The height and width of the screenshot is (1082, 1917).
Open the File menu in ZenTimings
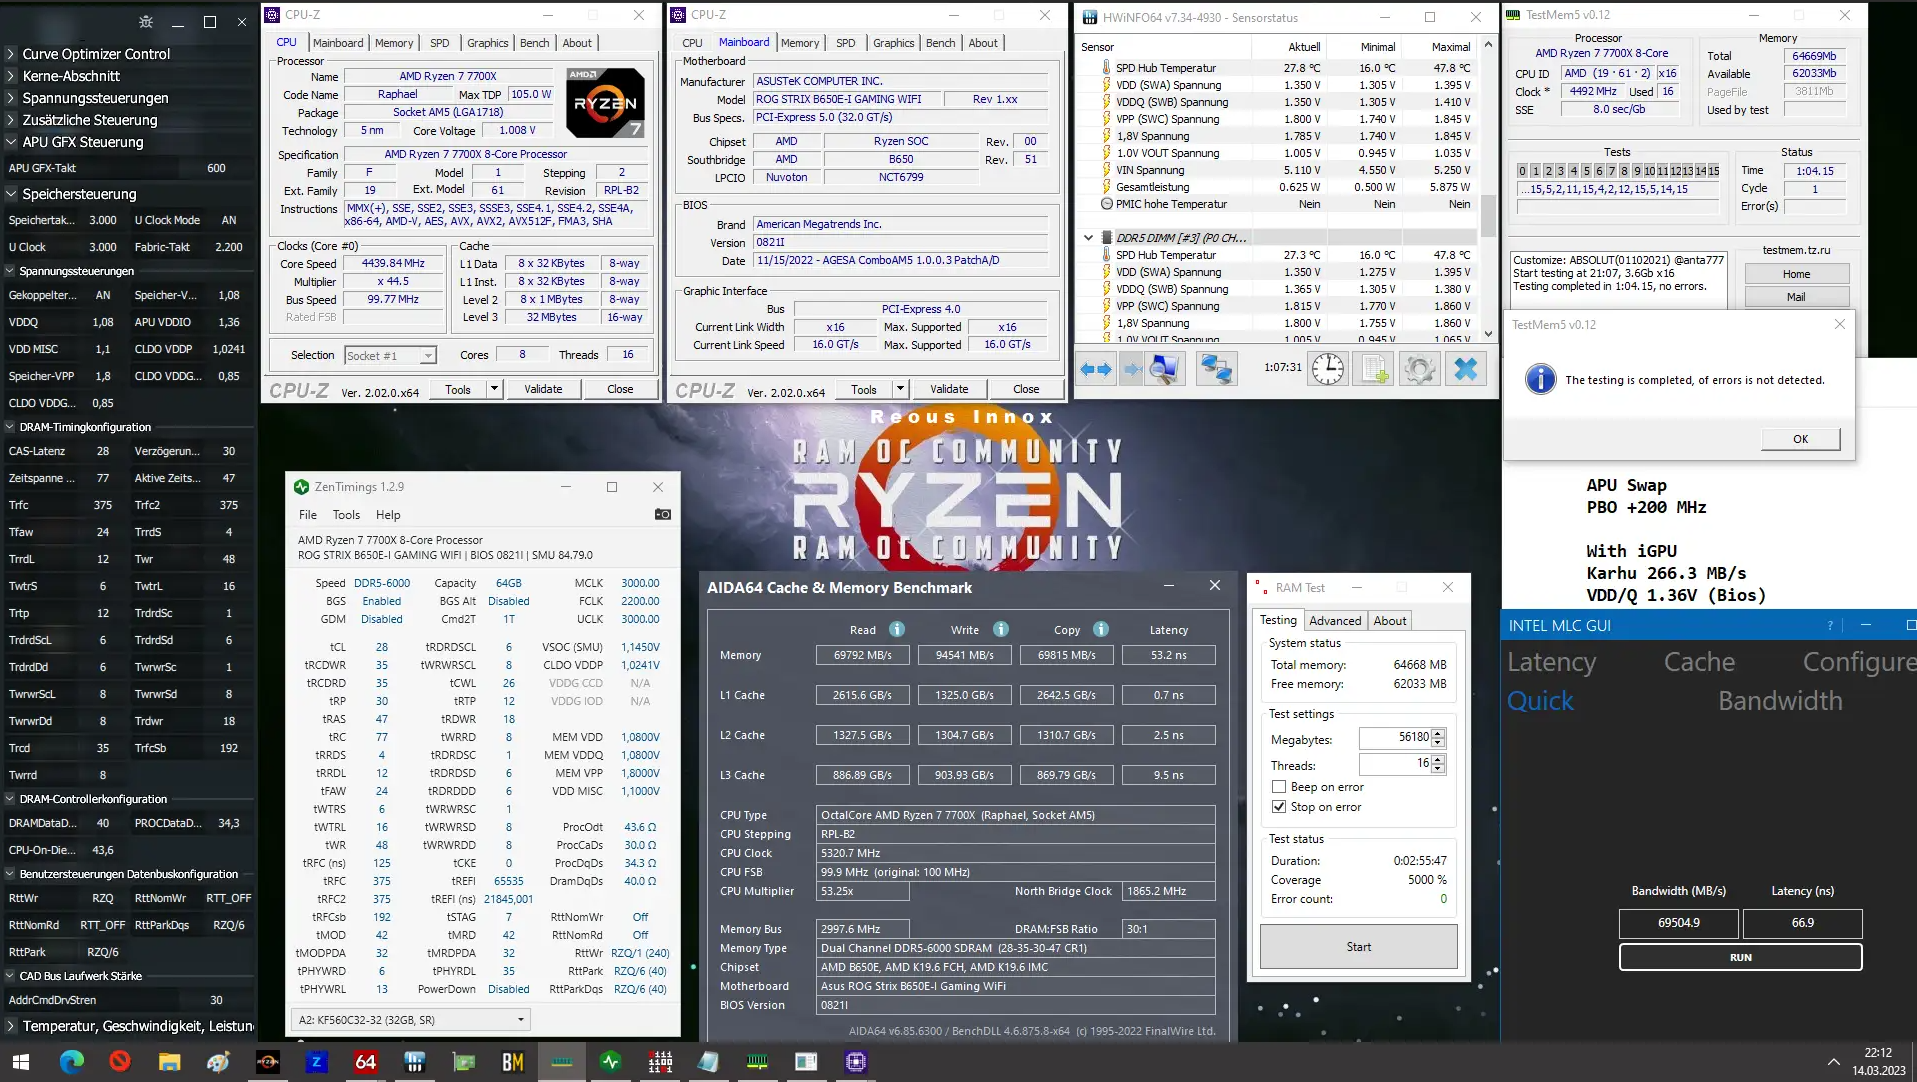308,515
